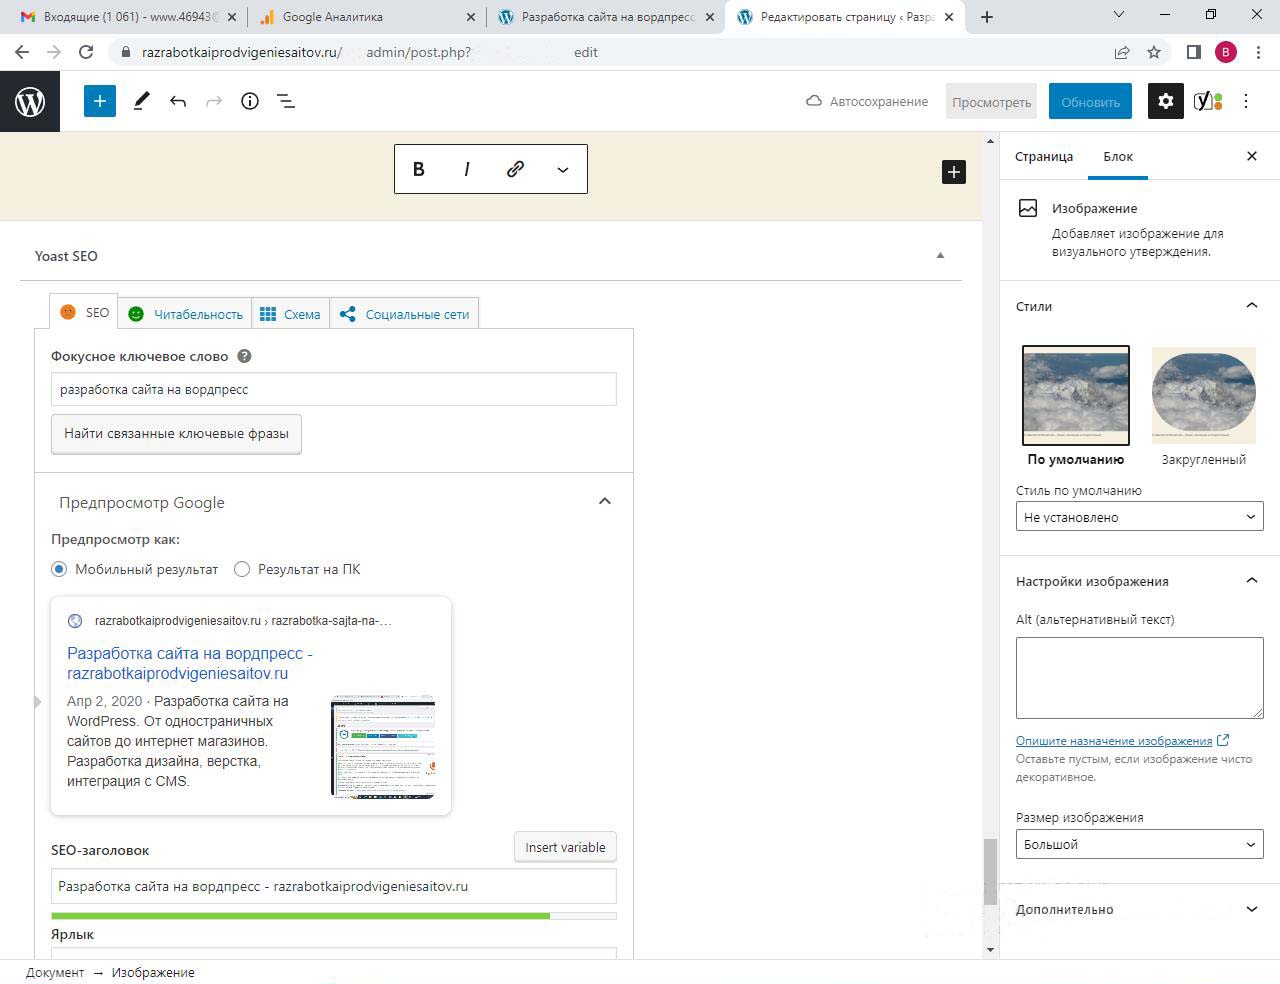Choose the Desktop result radio button
The height and width of the screenshot is (984, 1280).
(x=242, y=569)
